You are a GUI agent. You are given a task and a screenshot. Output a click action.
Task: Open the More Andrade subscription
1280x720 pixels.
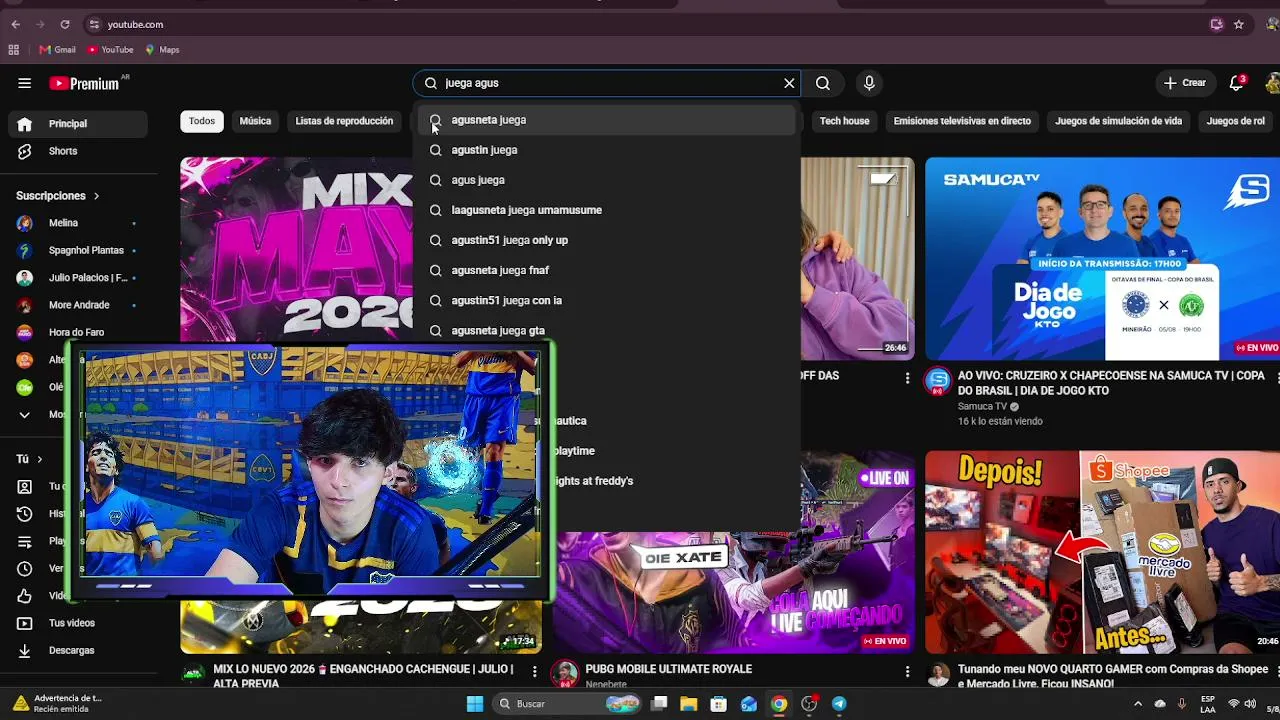click(80, 305)
